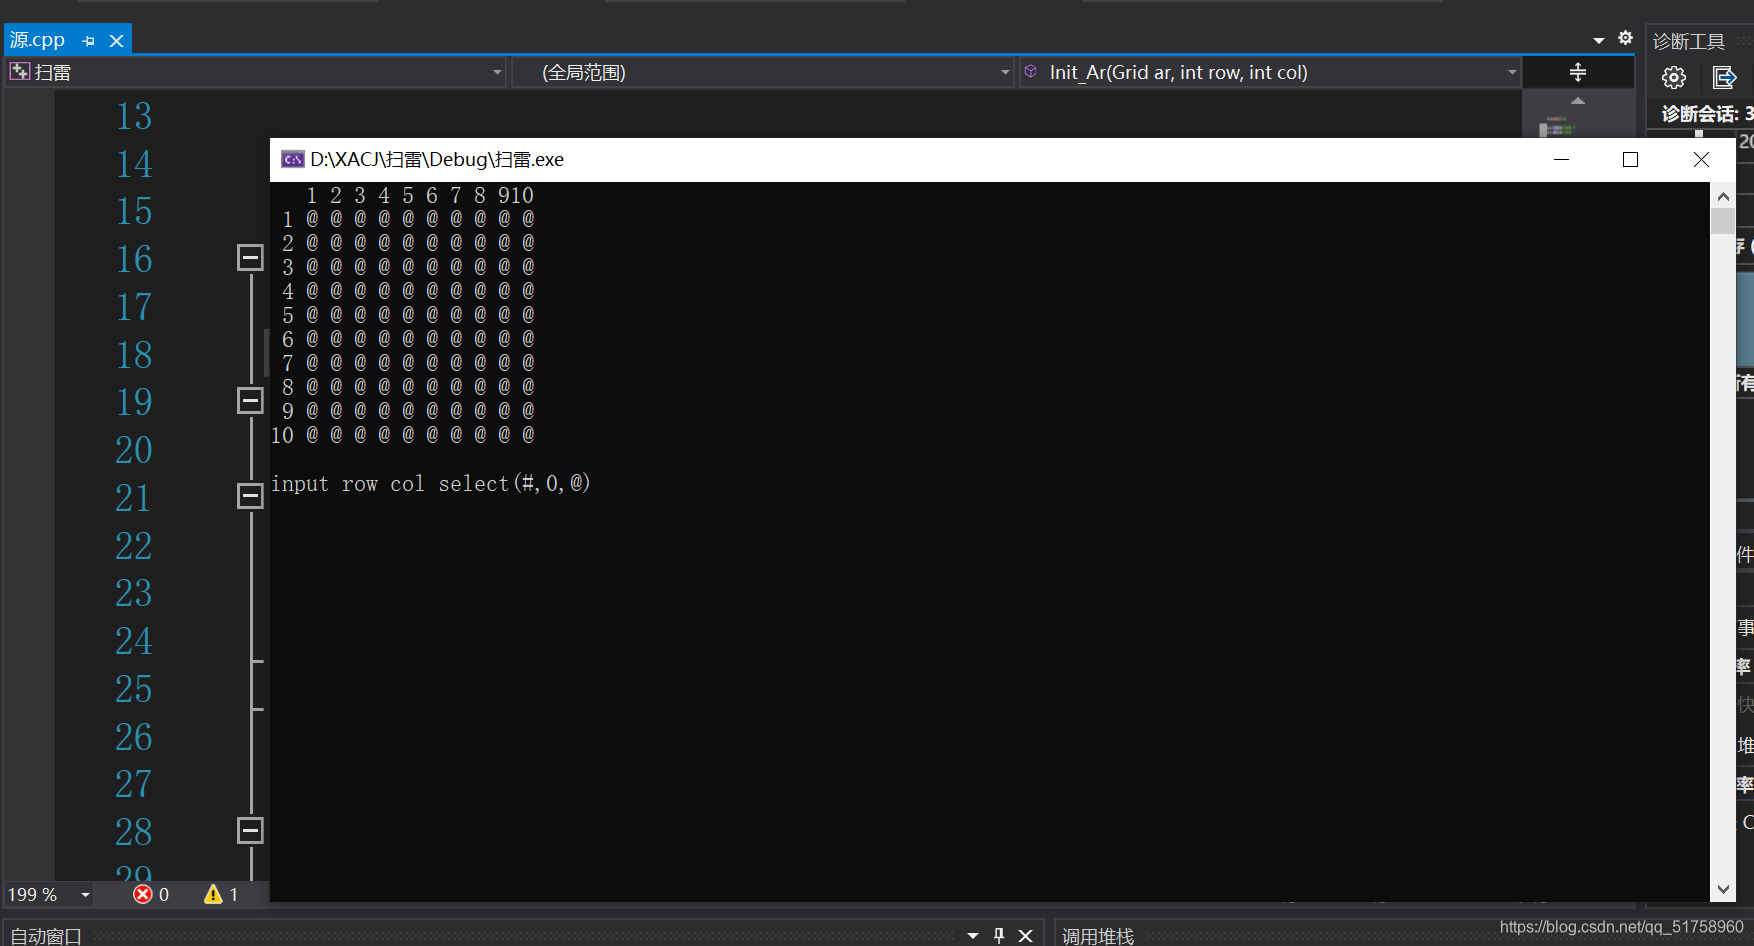Viewport: 1754px width, 946px height.
Task: Click console scrollbar up arrow
Action: 1723,196
